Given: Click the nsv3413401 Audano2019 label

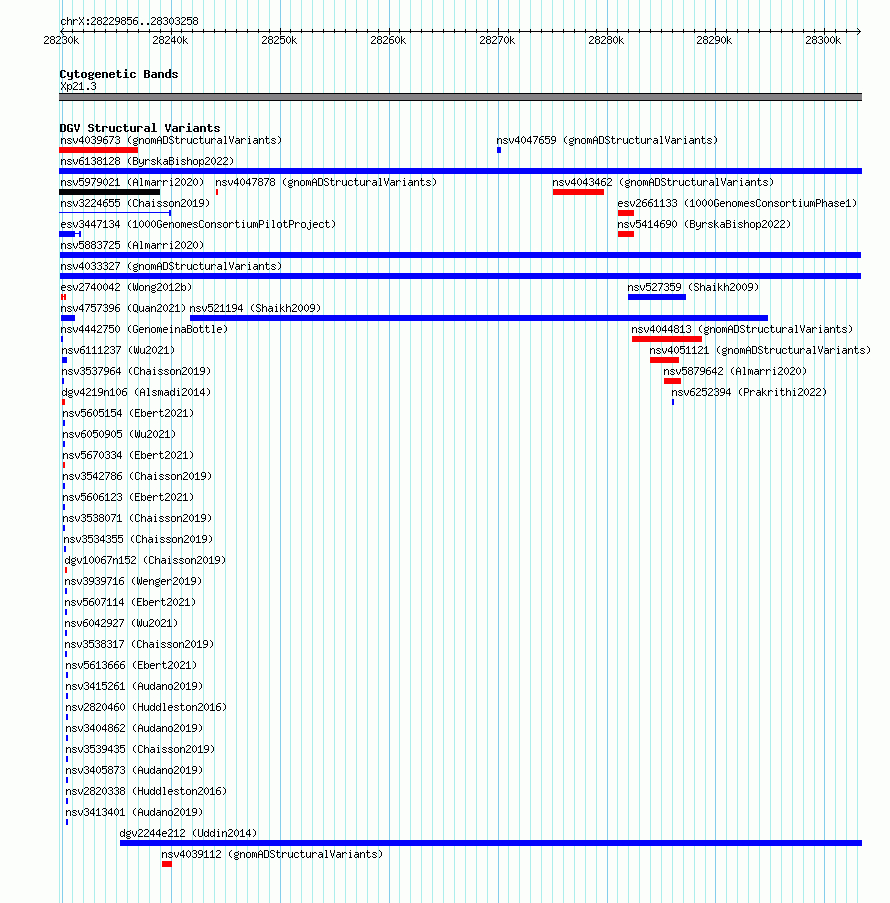Looking at the screenshot, I should [134, 813].
